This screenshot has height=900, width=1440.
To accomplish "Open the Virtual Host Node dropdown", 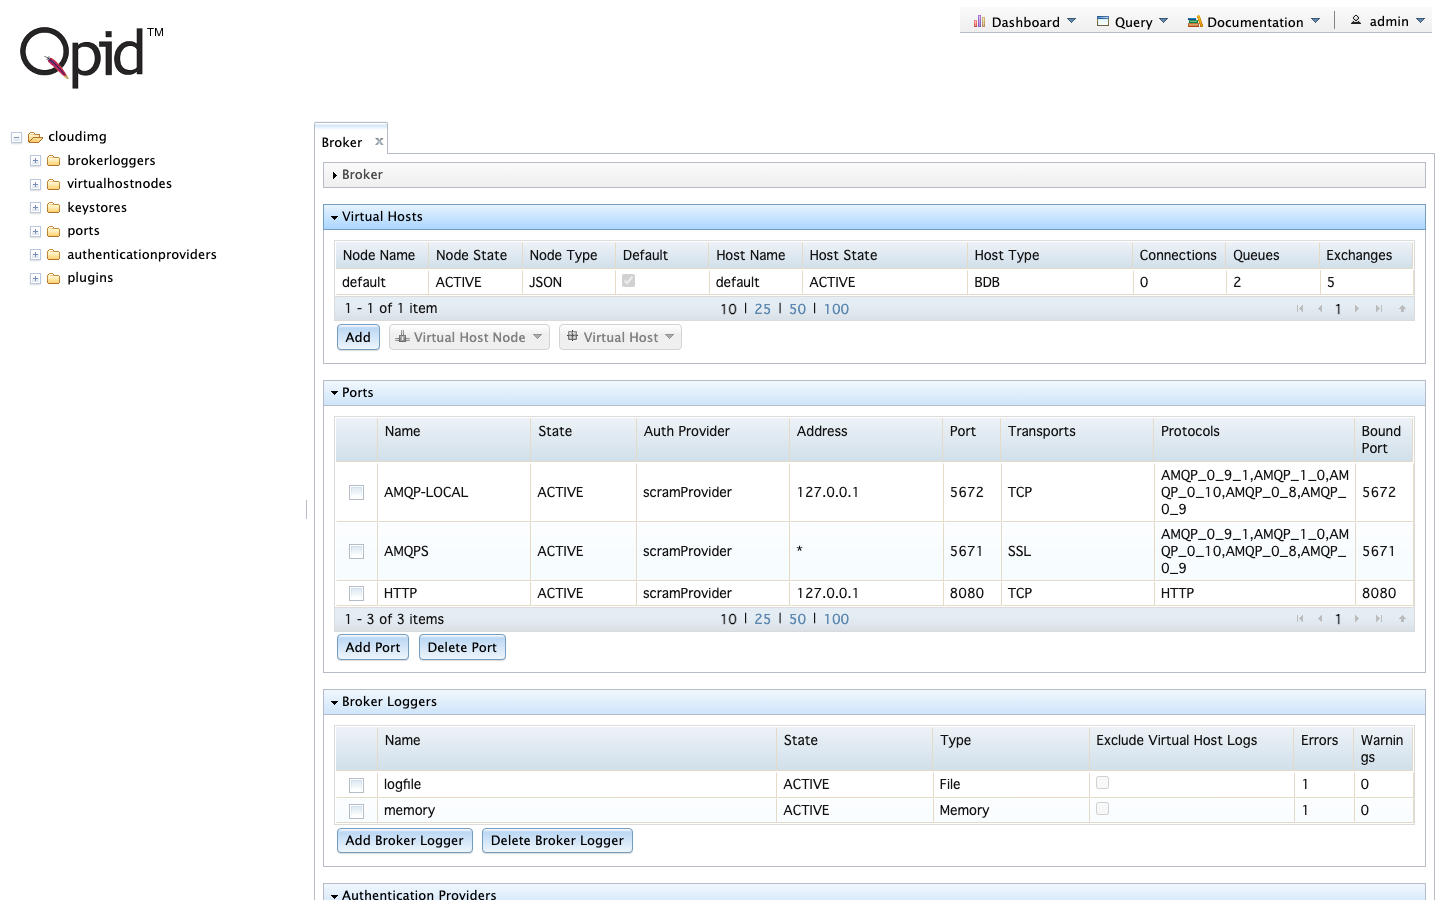I will (469, 337).
